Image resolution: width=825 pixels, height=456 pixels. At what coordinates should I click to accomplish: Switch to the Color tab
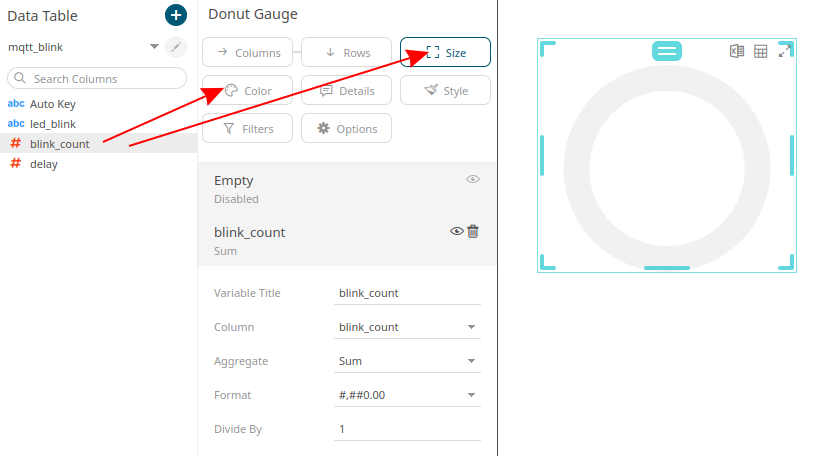click(247, 91)
